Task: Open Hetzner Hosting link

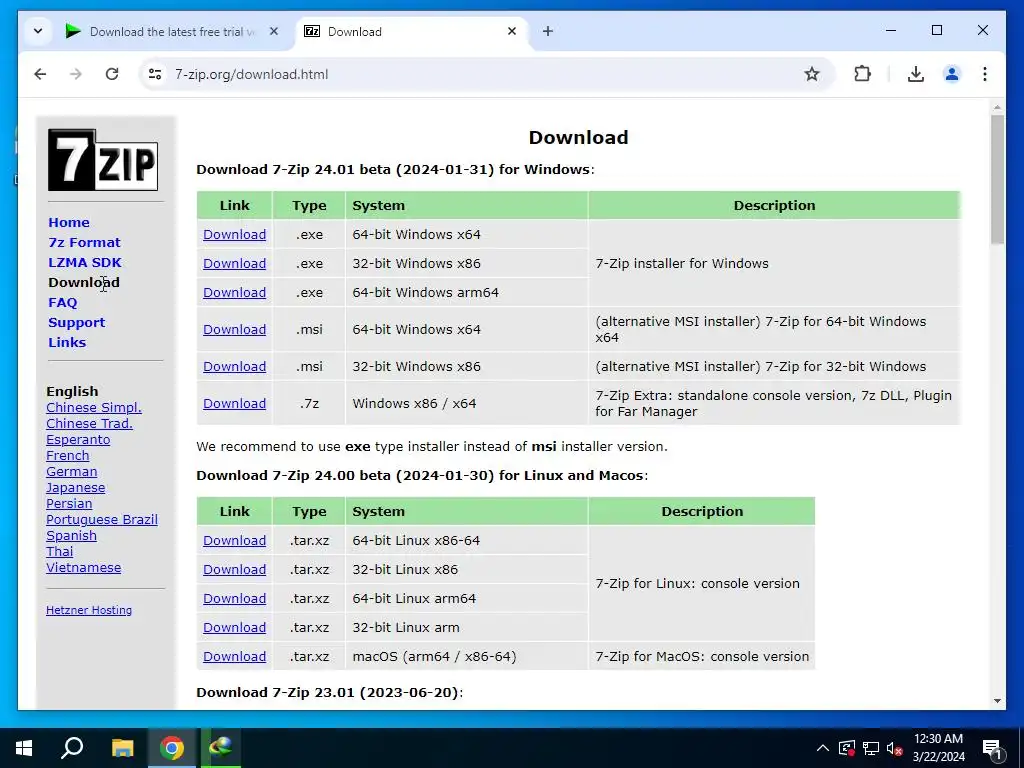Action: pos(89,610)
